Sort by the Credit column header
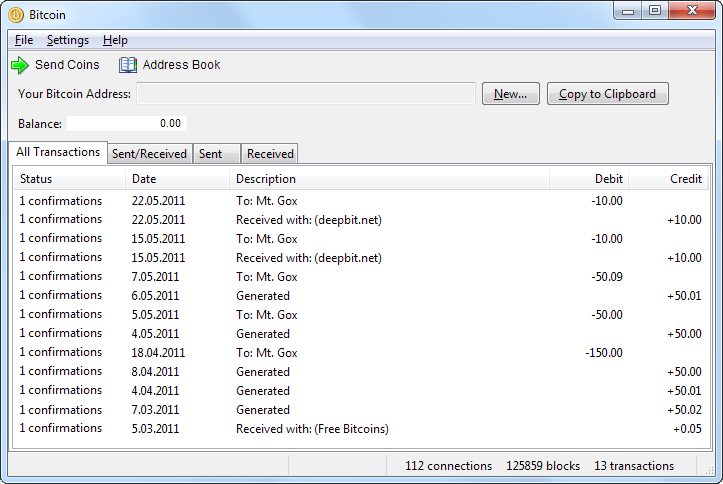 668,179
